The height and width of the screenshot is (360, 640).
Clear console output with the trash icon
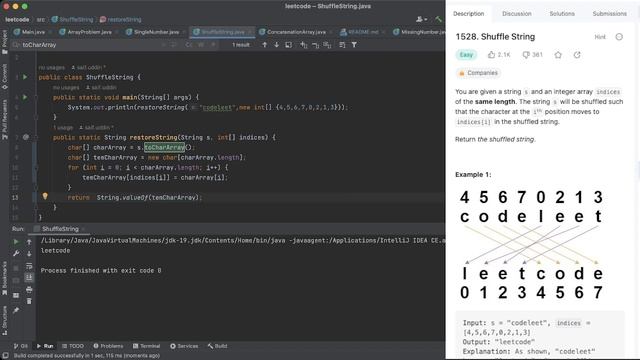pyautogui.click(x=29, y=301)
